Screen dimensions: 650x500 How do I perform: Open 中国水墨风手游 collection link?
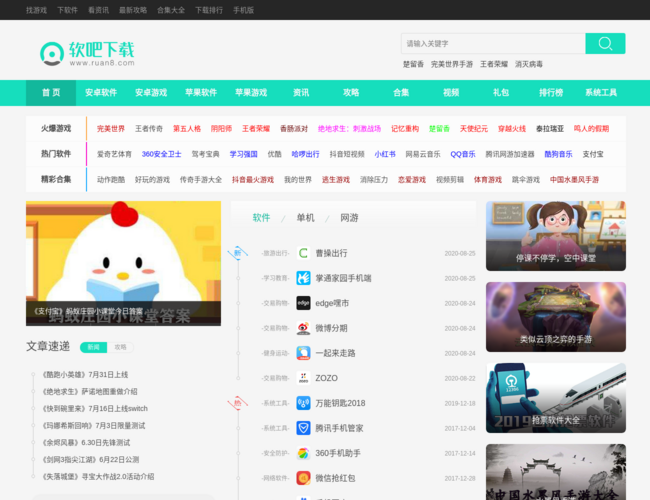574,180
